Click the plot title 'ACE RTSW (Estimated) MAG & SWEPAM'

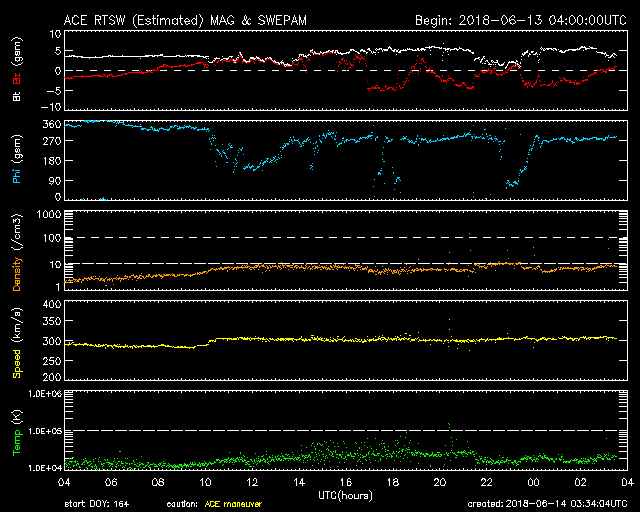coord(185,20)
